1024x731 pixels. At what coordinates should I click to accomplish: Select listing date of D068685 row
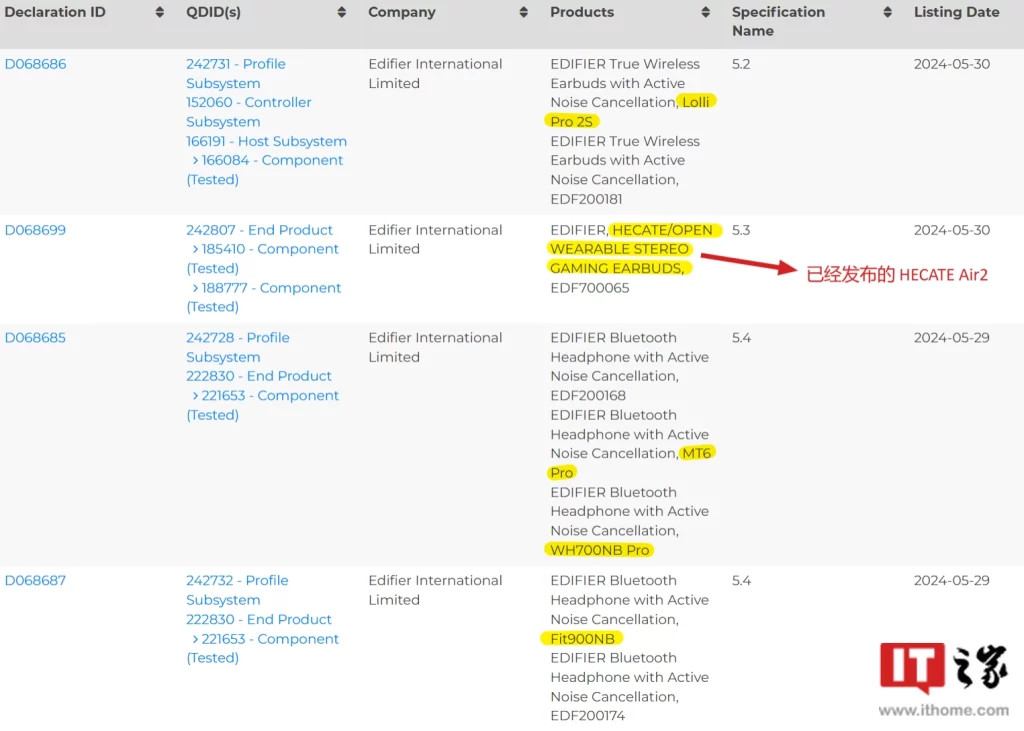(952, 338)
